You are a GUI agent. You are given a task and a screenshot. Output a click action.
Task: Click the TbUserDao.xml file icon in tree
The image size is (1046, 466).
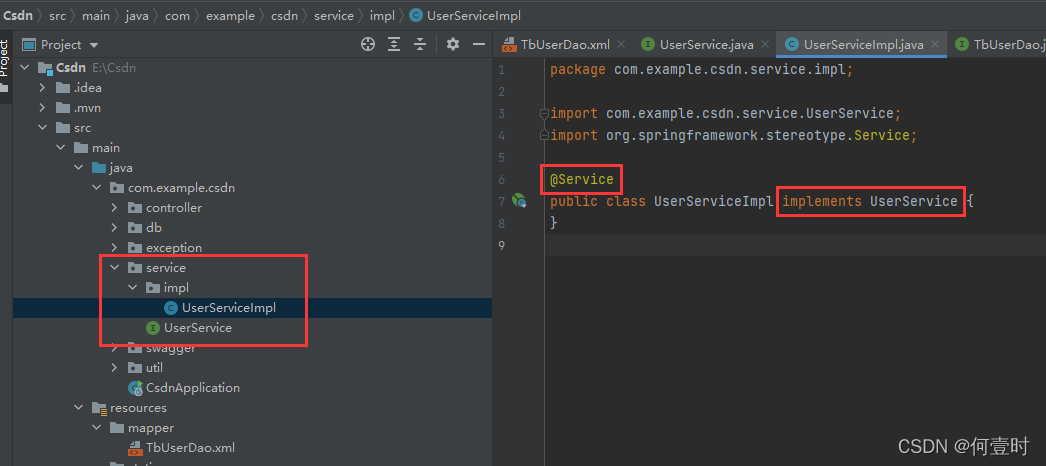pyautogui.click(x=135, y=447)
